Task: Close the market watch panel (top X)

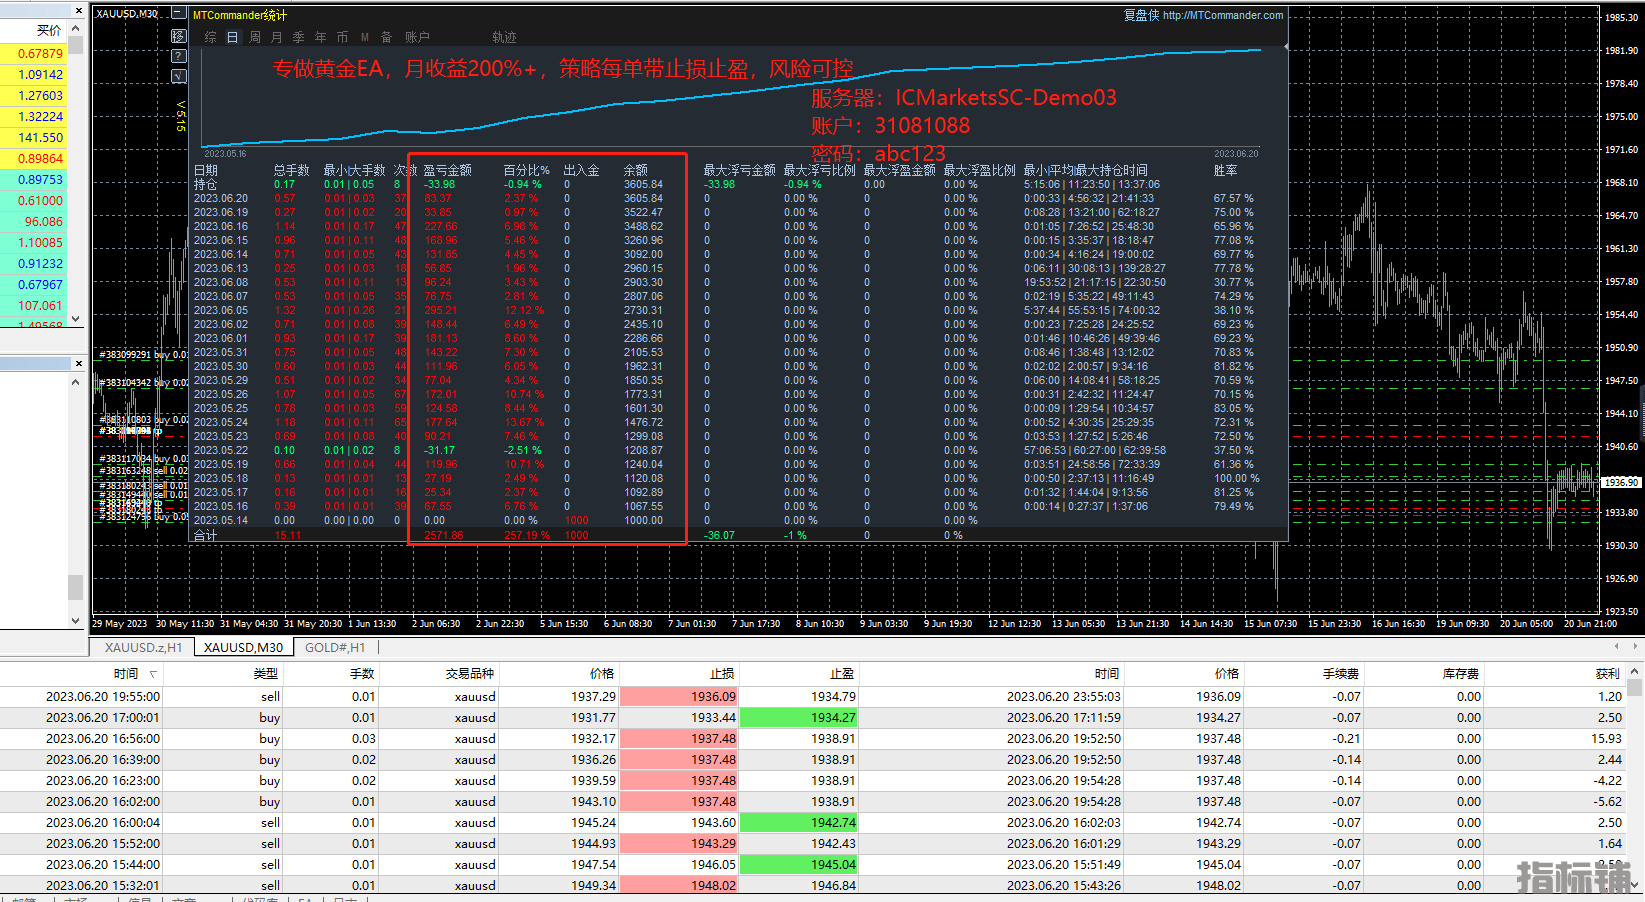Action: coord(79,11)
